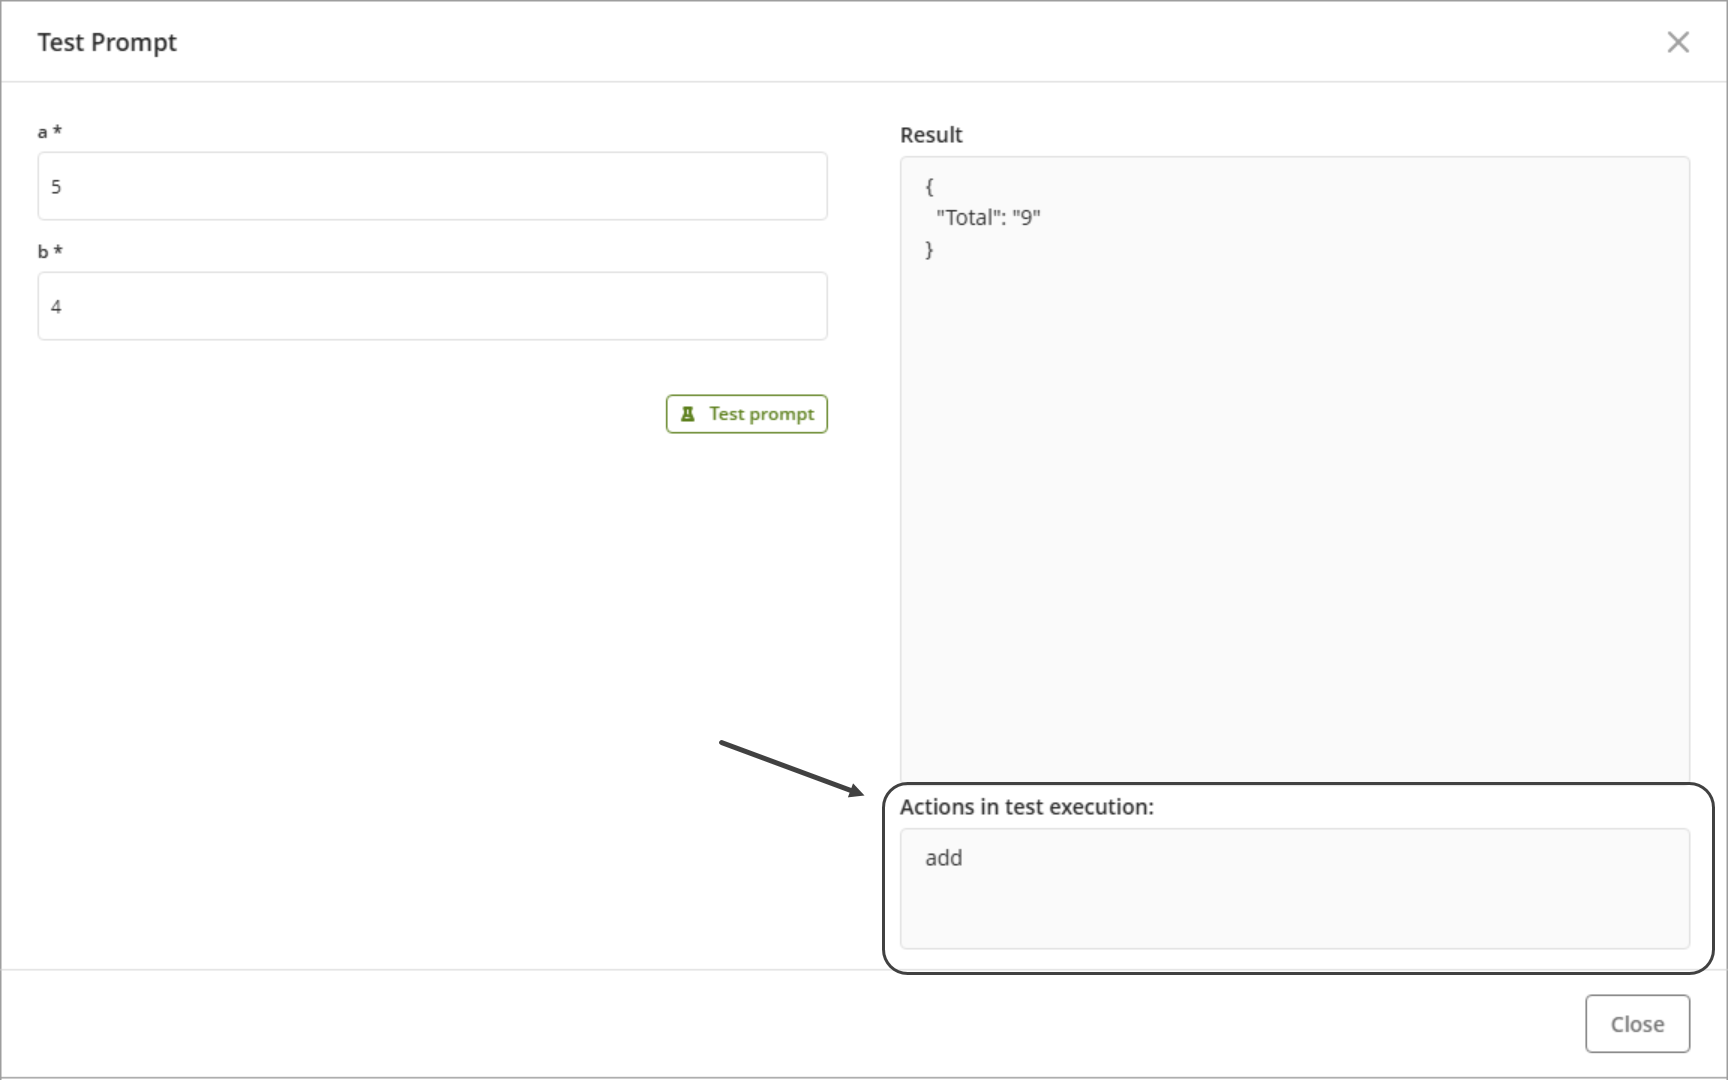Focus the input field for parameter a

click(432, 186)
